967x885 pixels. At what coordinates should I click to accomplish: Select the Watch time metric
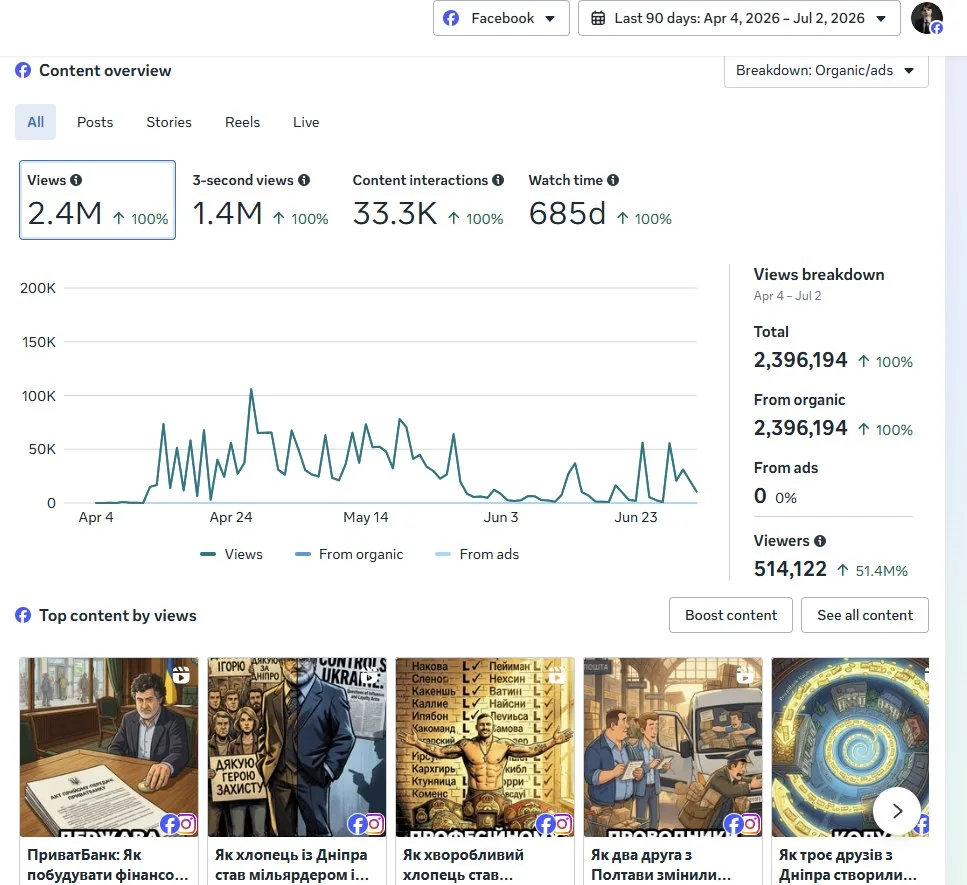[600, 200]
